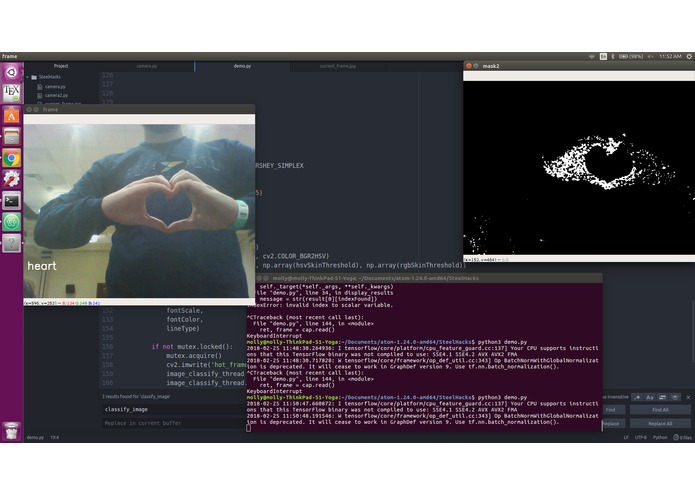Click the question mark dock icon
Screen dimensions: 695x494
12,243
